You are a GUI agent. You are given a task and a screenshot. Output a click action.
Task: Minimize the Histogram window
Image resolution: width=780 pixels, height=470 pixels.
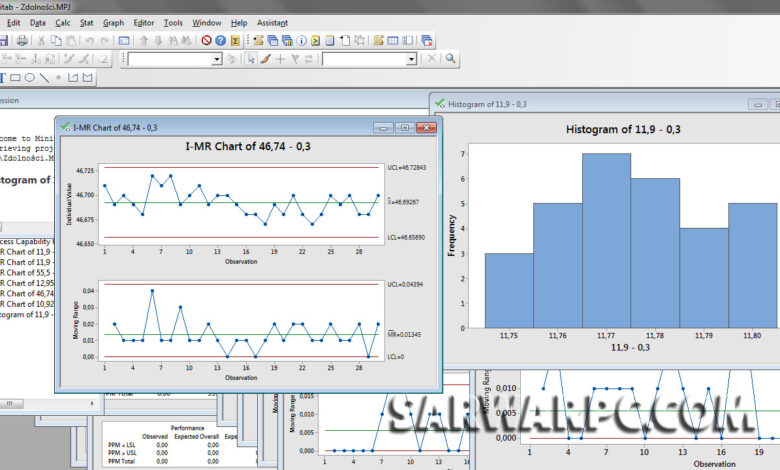click(758, 104)
